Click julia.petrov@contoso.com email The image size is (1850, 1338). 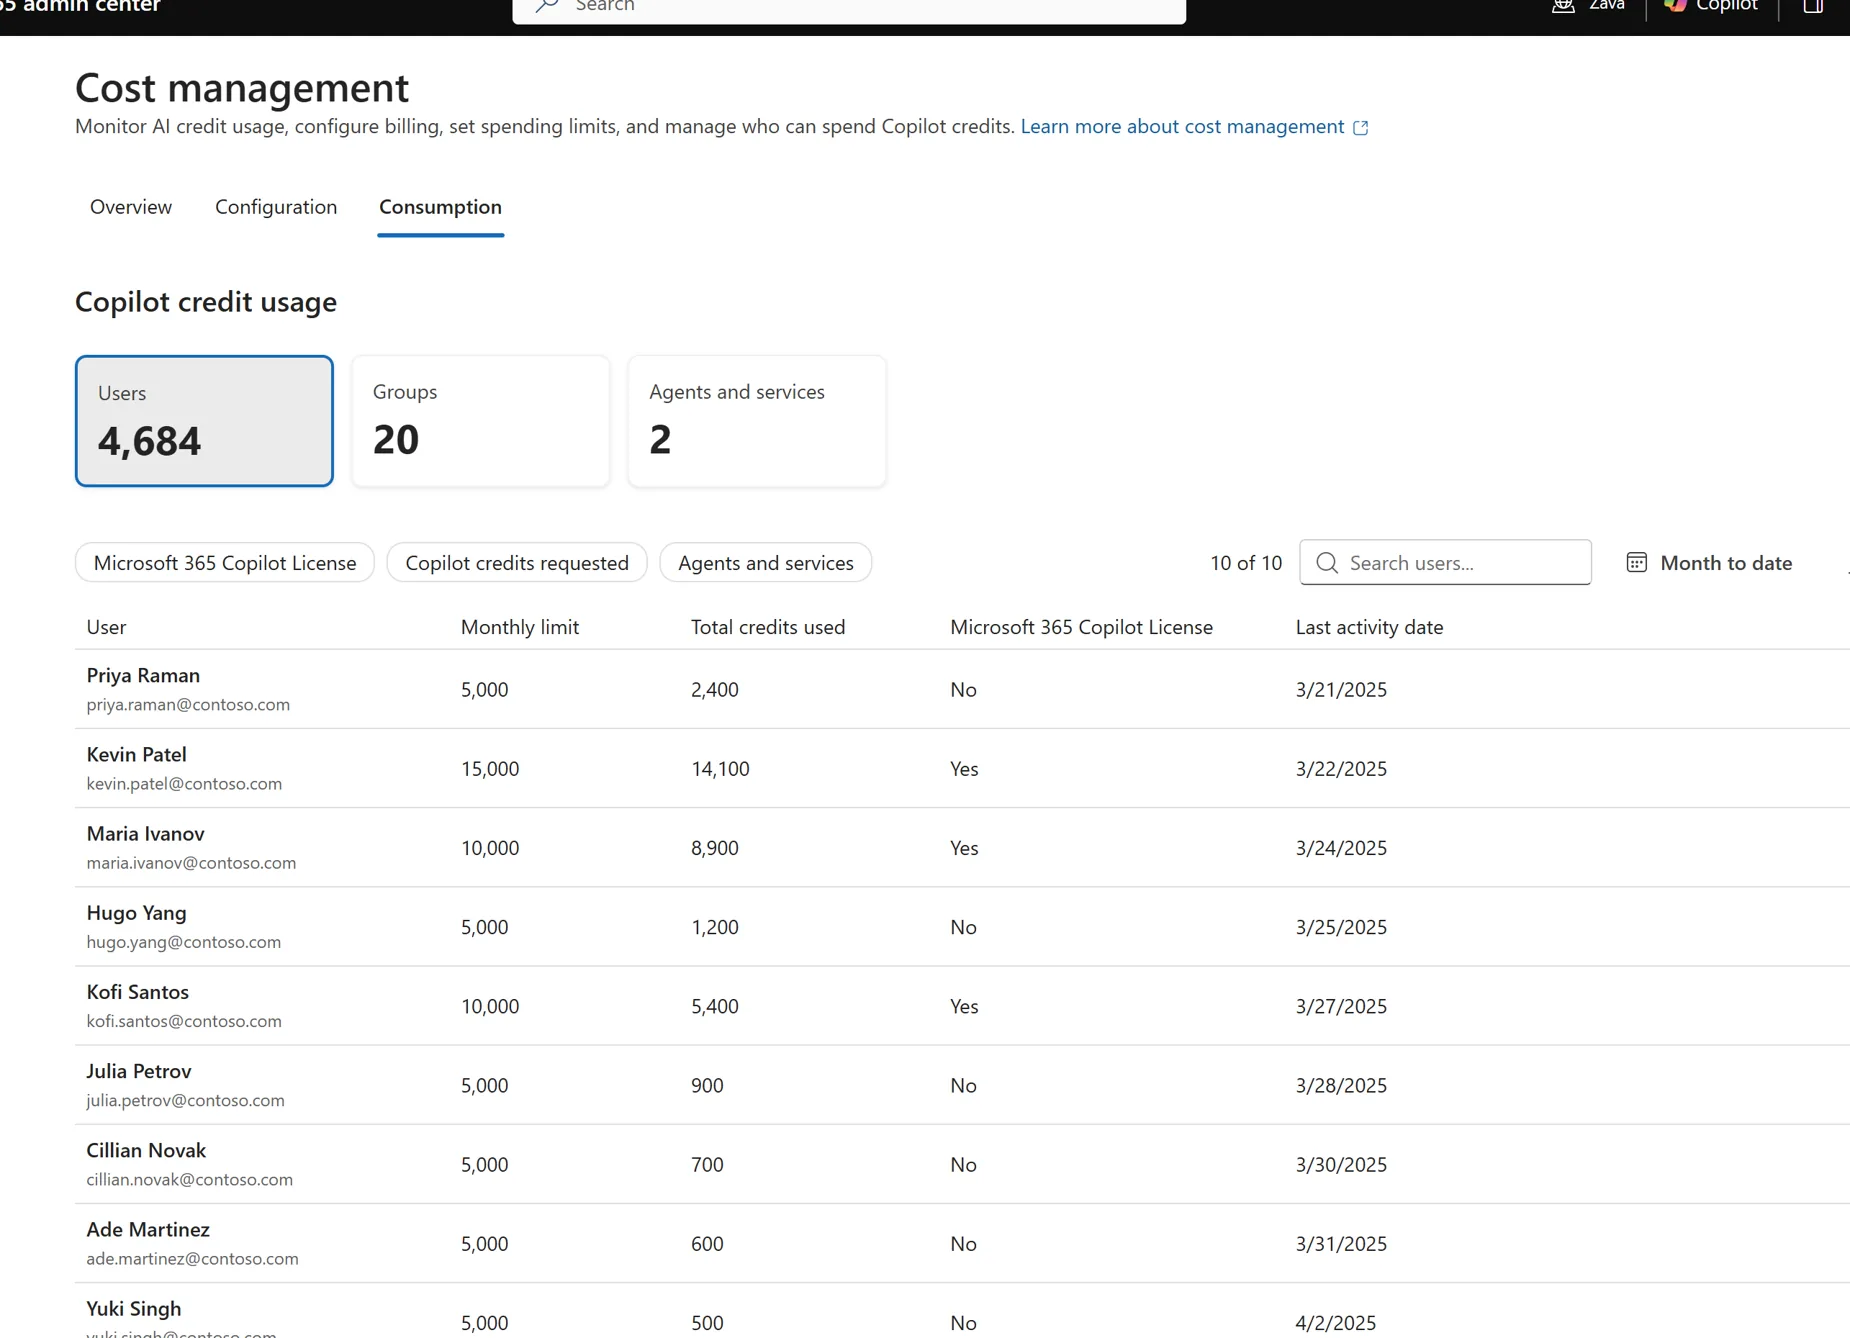[x=185, y=1100]
